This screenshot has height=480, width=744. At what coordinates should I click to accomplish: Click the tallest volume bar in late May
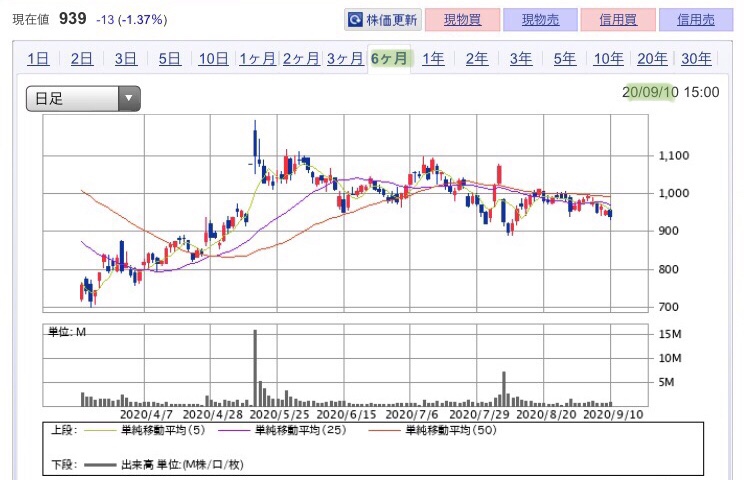(x=255, y=368)
